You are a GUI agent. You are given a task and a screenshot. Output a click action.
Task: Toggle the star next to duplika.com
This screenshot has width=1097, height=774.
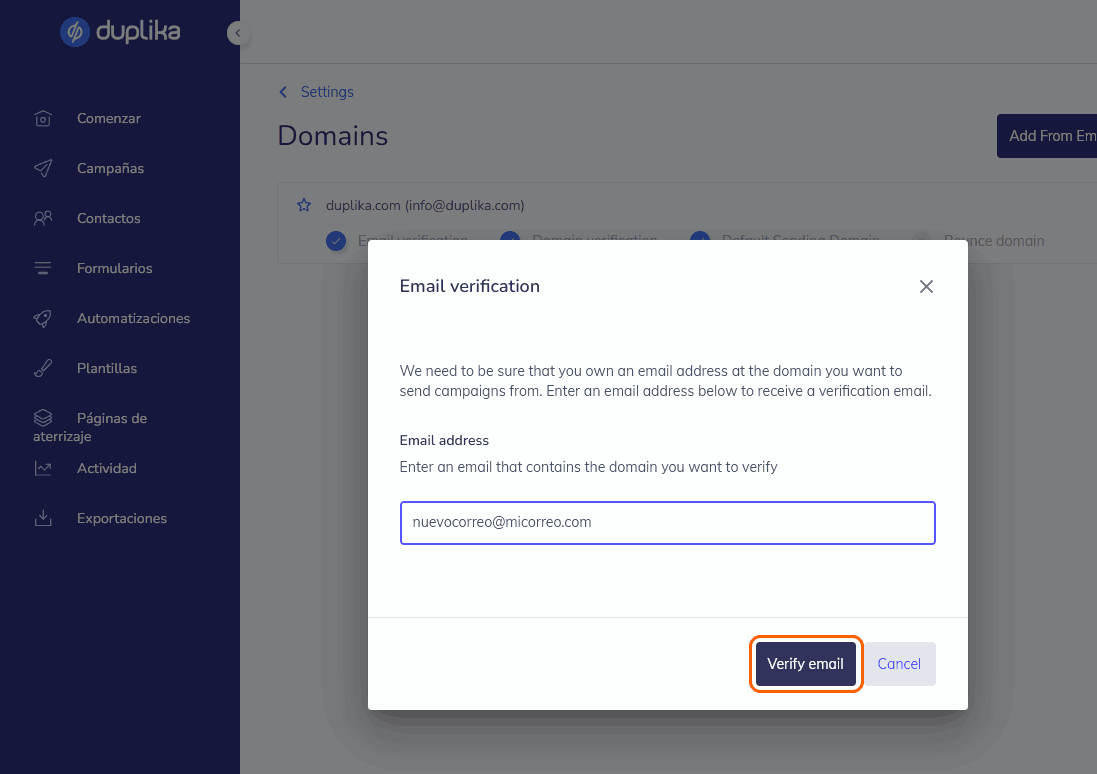[x=303, y=205]
